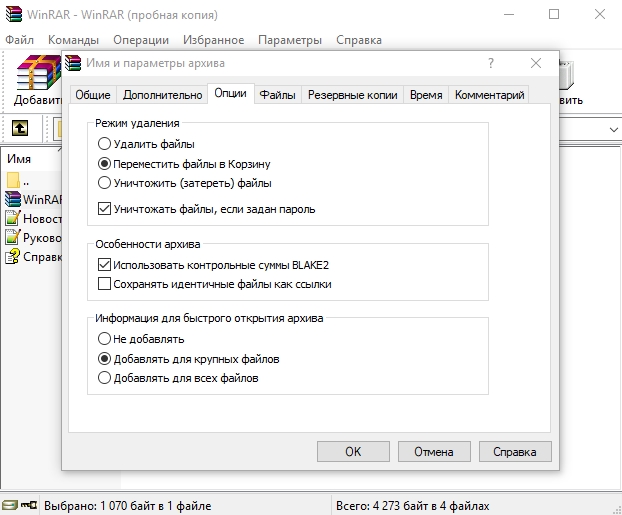The width and height of the screenshot is (622, 515).
Task: Click the Отмена button
Action: [434, 452]
